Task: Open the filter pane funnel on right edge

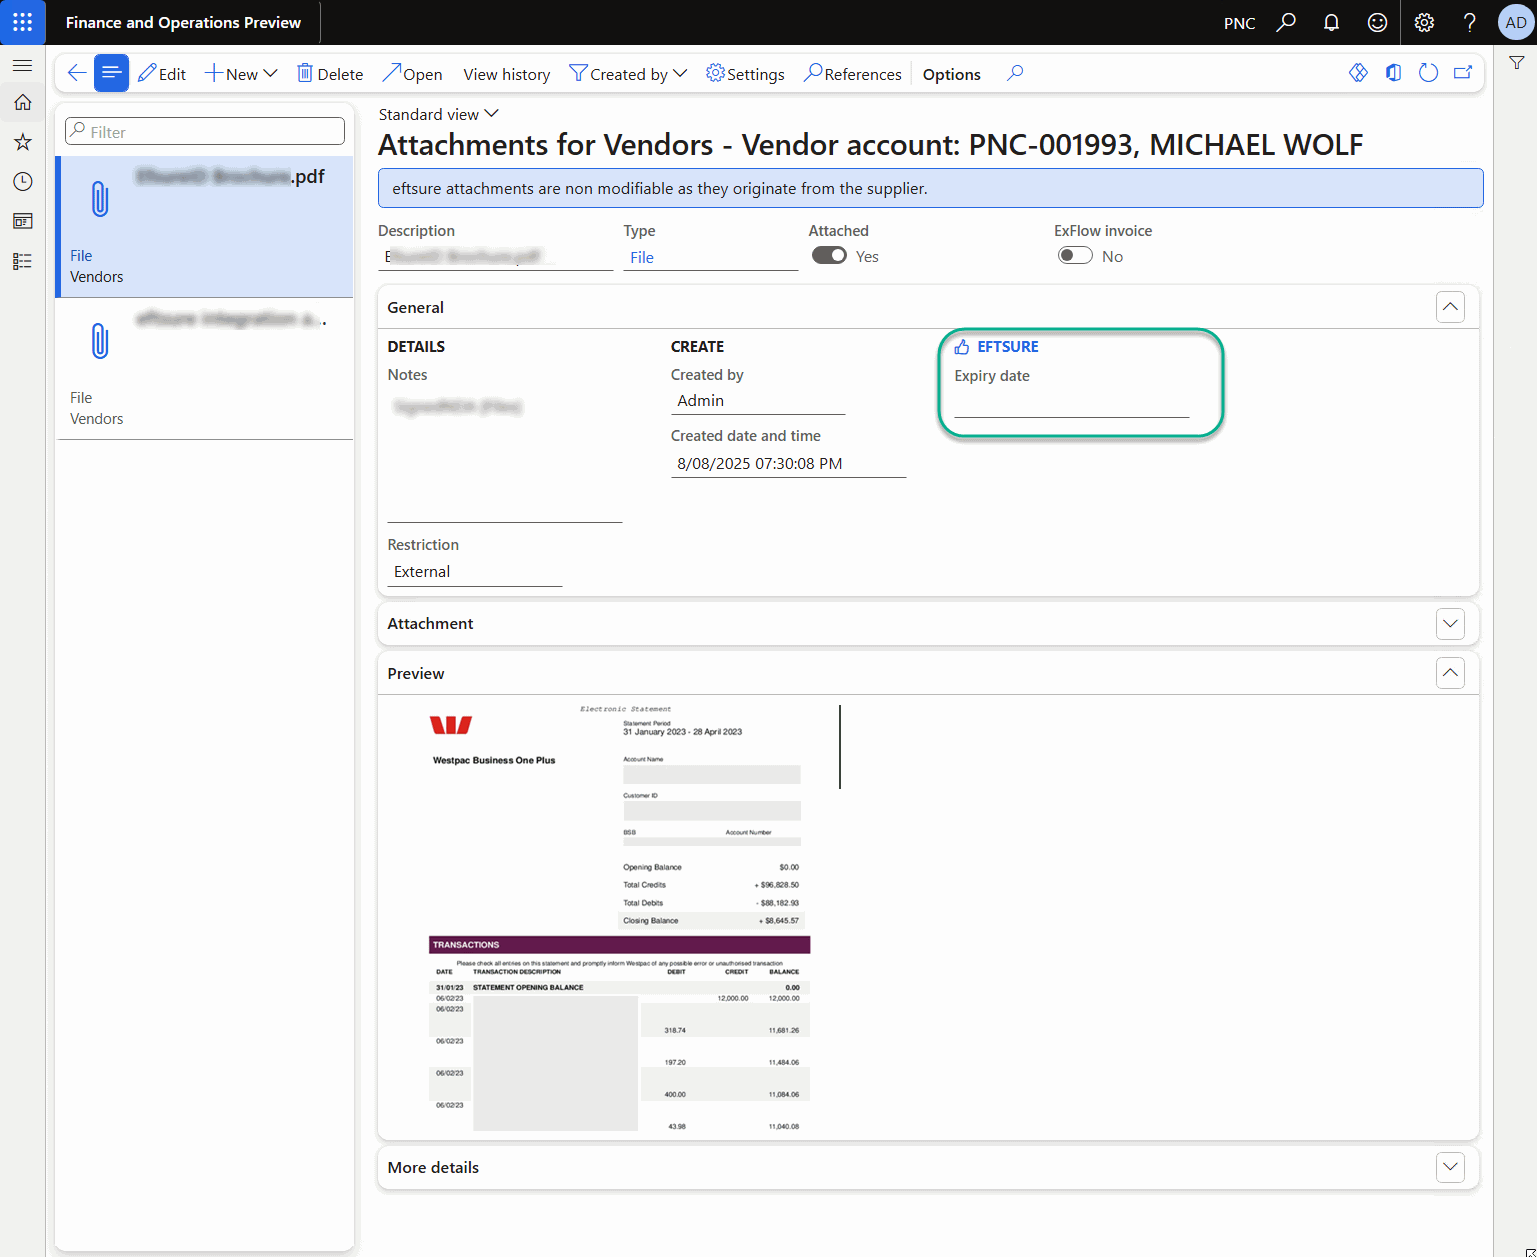Action: tap(1517, 63)
